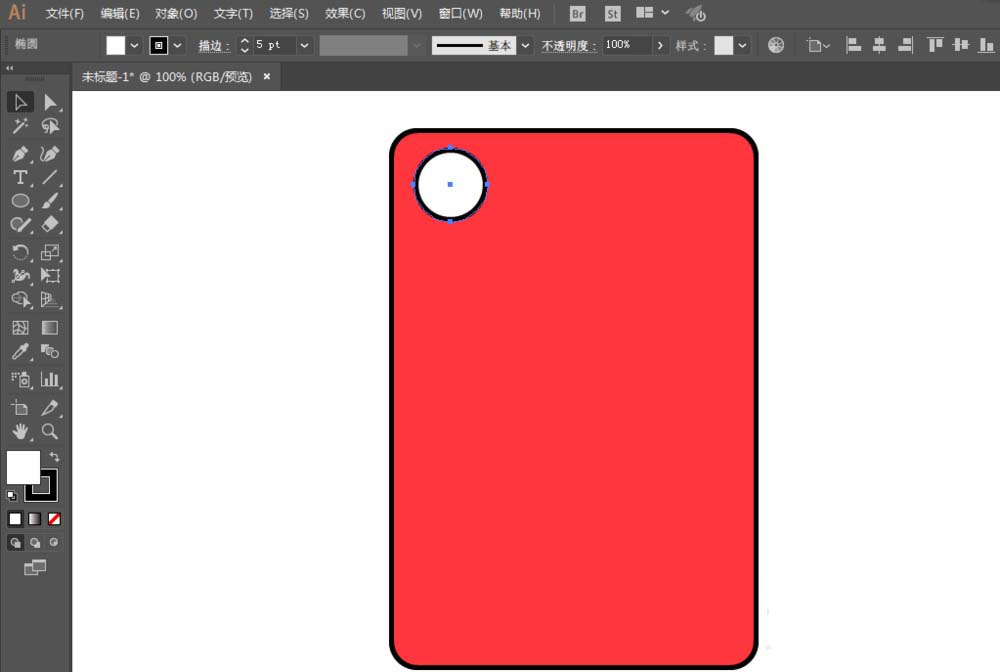Select the Ellipse tool

tap(20, 201)
